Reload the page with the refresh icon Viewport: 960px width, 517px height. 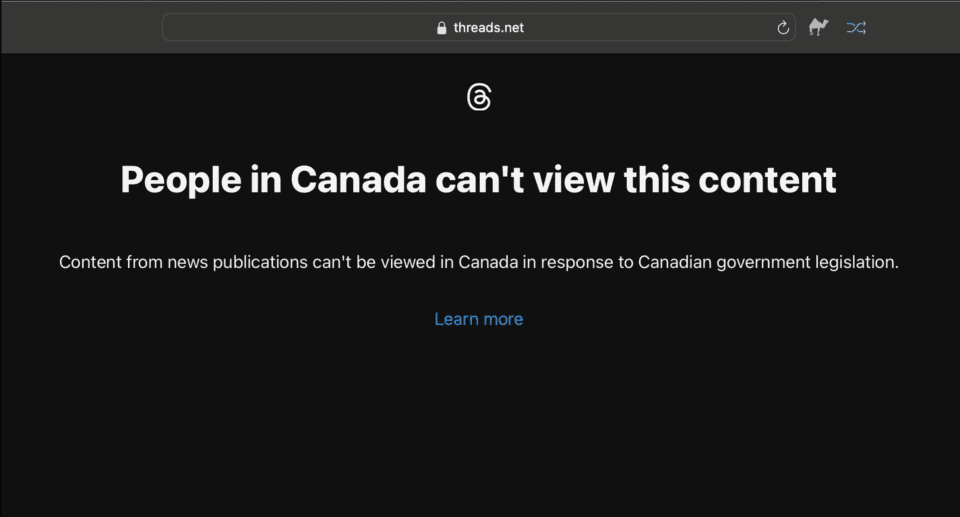783,28
